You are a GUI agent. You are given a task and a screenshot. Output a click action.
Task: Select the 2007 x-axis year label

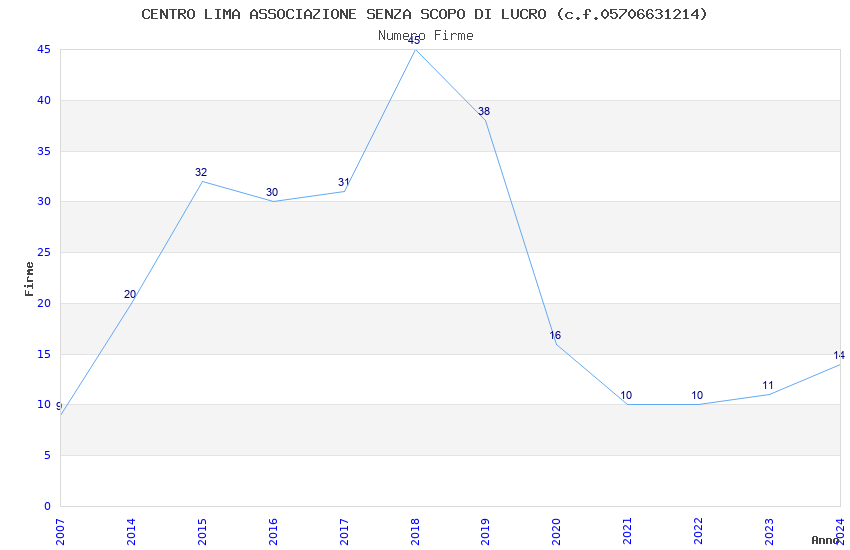click(60, 532)
